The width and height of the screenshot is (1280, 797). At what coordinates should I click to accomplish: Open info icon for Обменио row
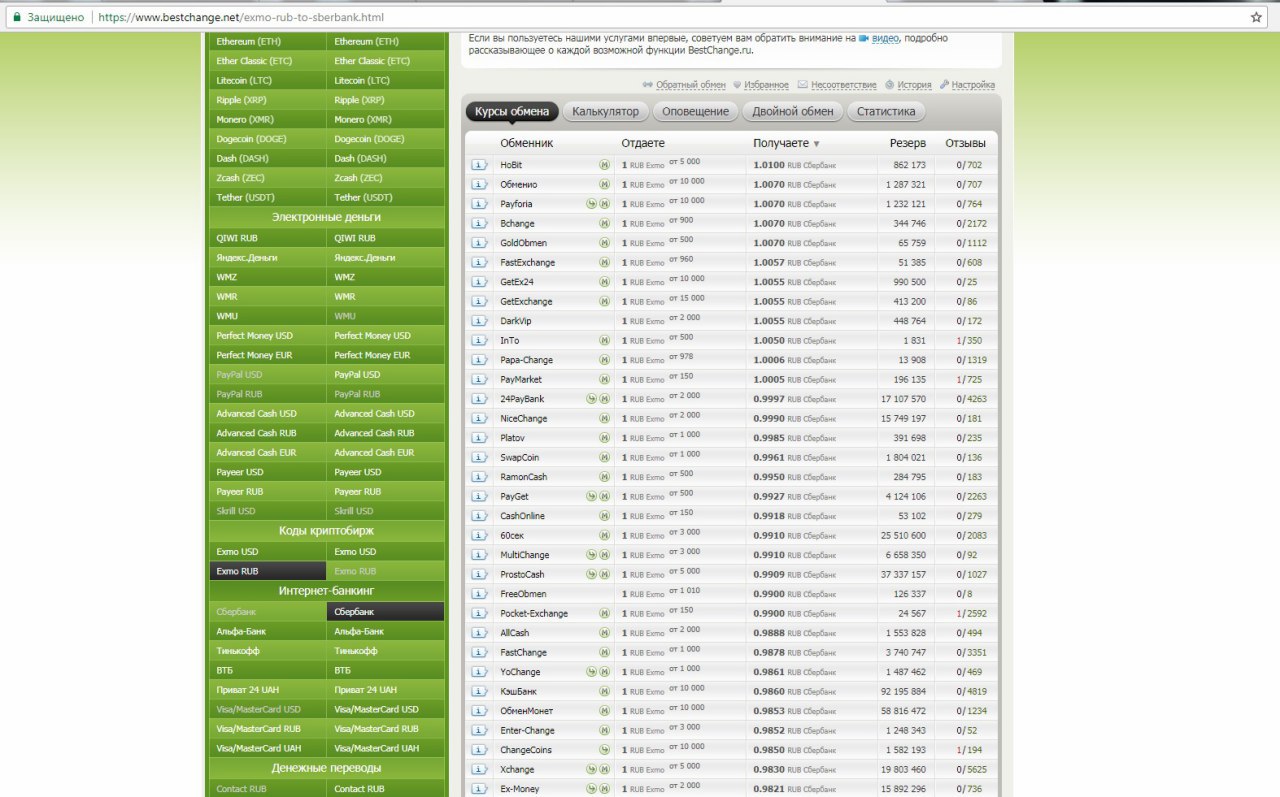(x=479, y=185)
